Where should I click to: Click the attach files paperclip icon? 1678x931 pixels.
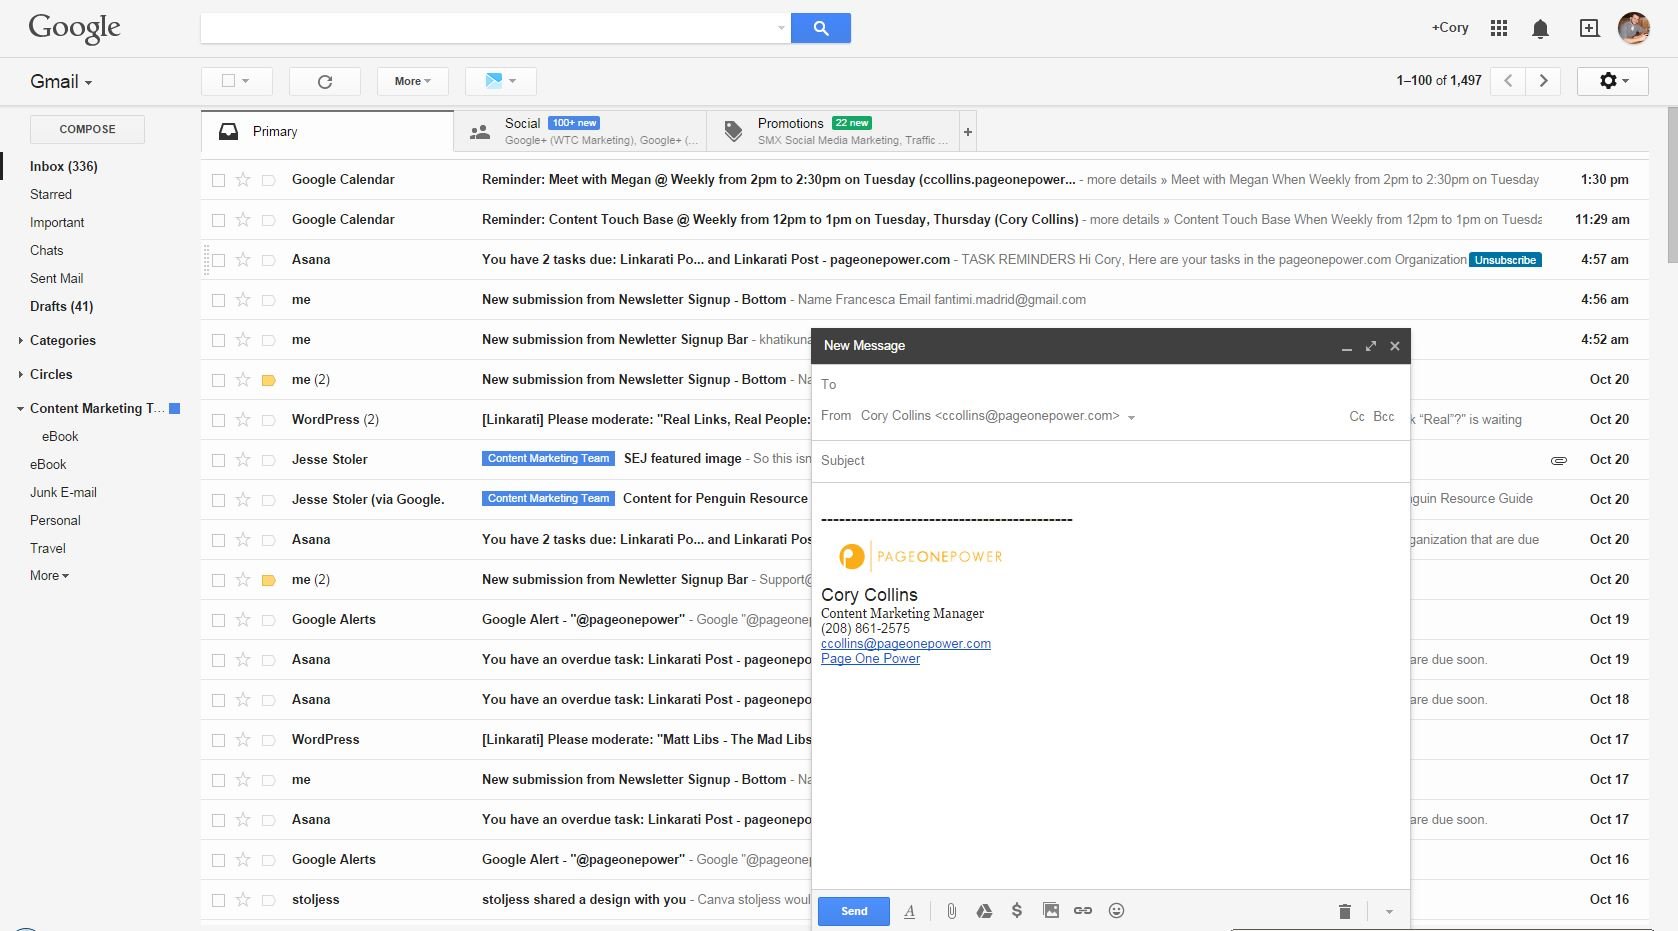[x=951, y=911]
